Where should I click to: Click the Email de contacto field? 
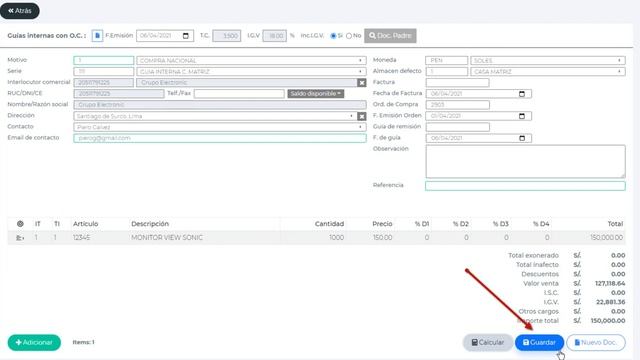pyautogui.click(x=220, y=138)
